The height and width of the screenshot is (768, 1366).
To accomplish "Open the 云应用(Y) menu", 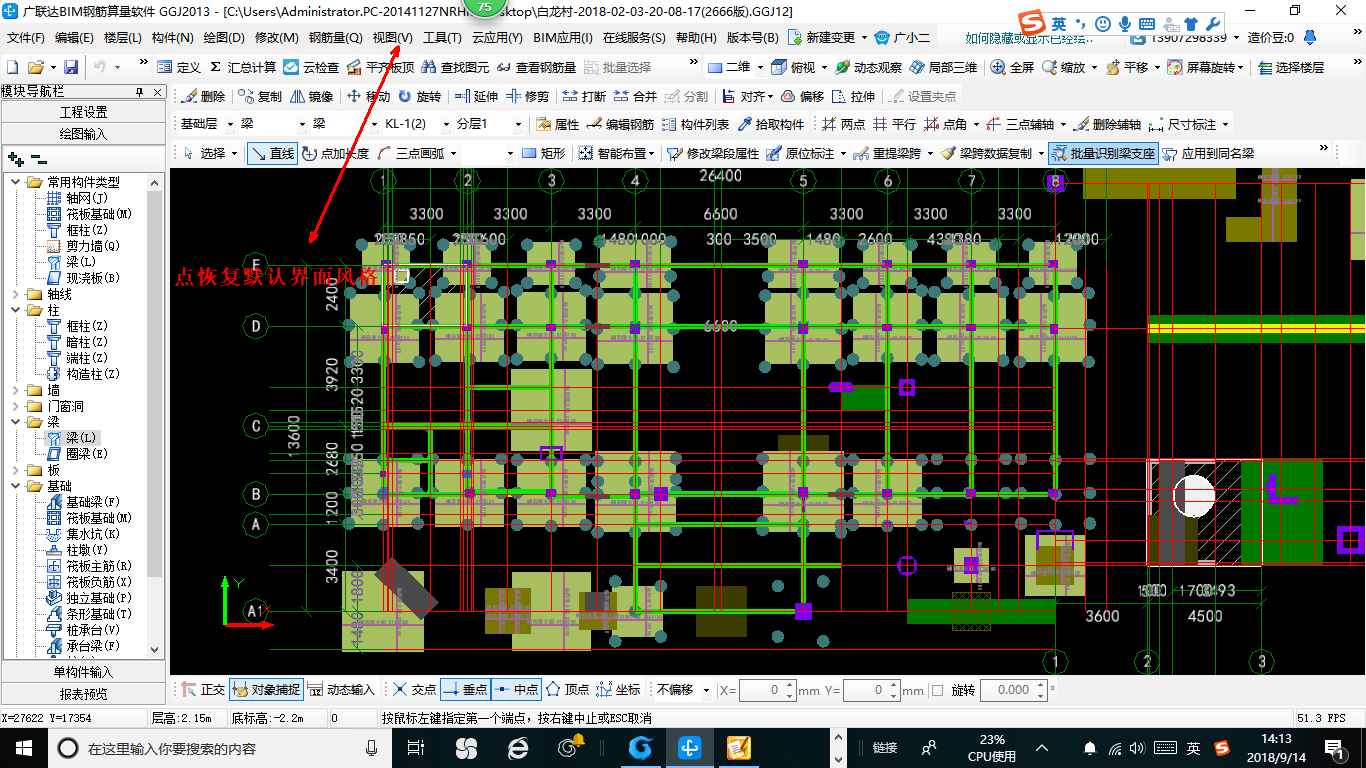I will pos(497,38).
